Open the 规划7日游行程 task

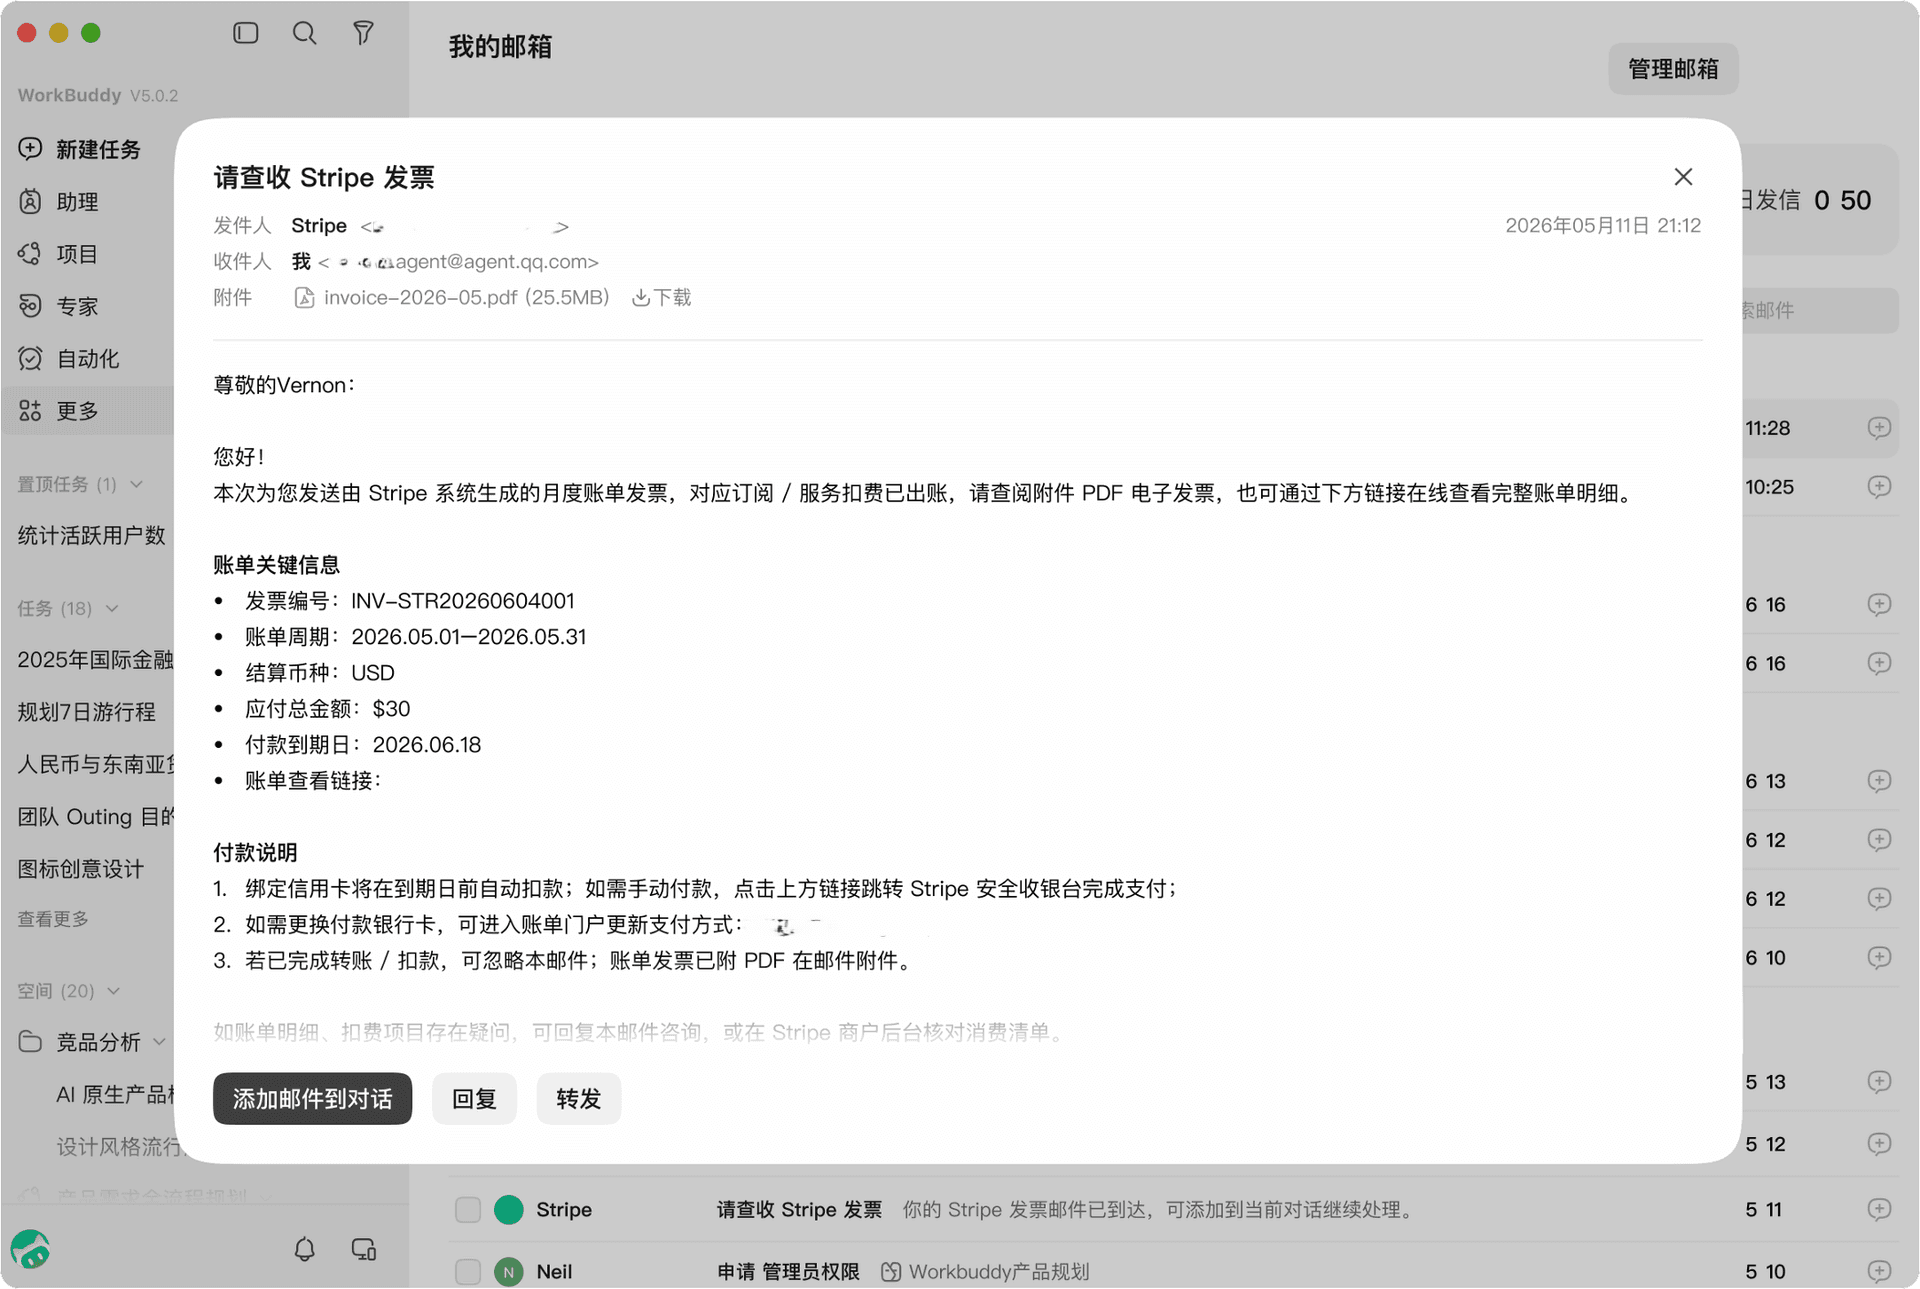click(x=87, y=712)
